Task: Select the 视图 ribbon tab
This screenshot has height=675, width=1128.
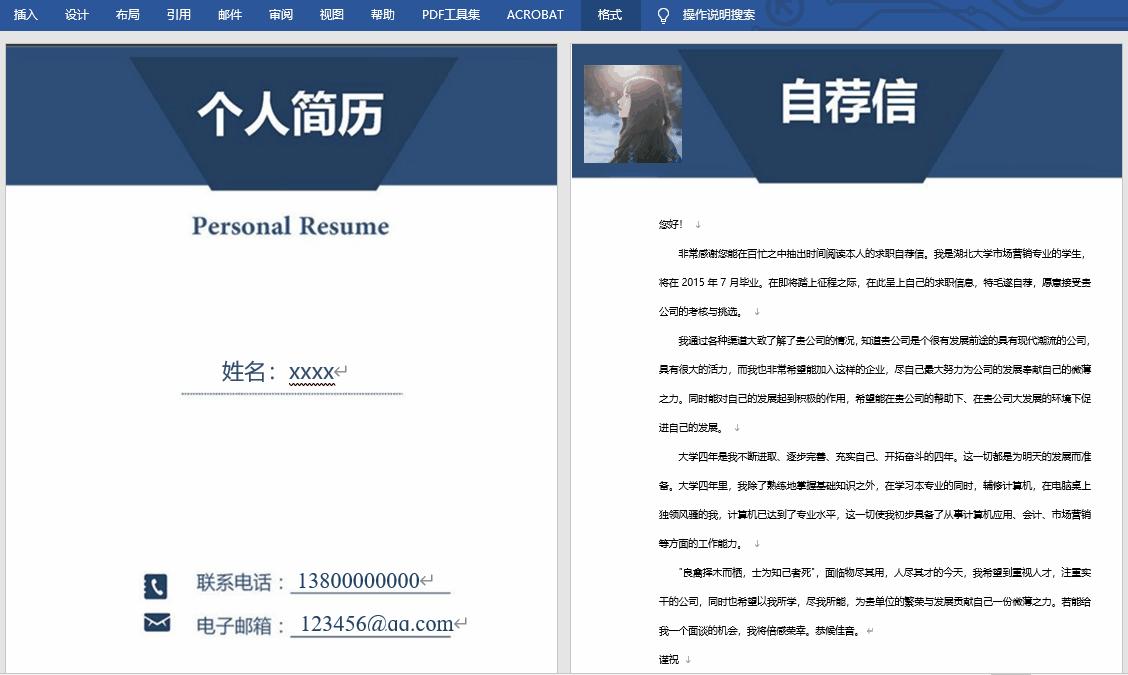Action: tap(331, 15)
